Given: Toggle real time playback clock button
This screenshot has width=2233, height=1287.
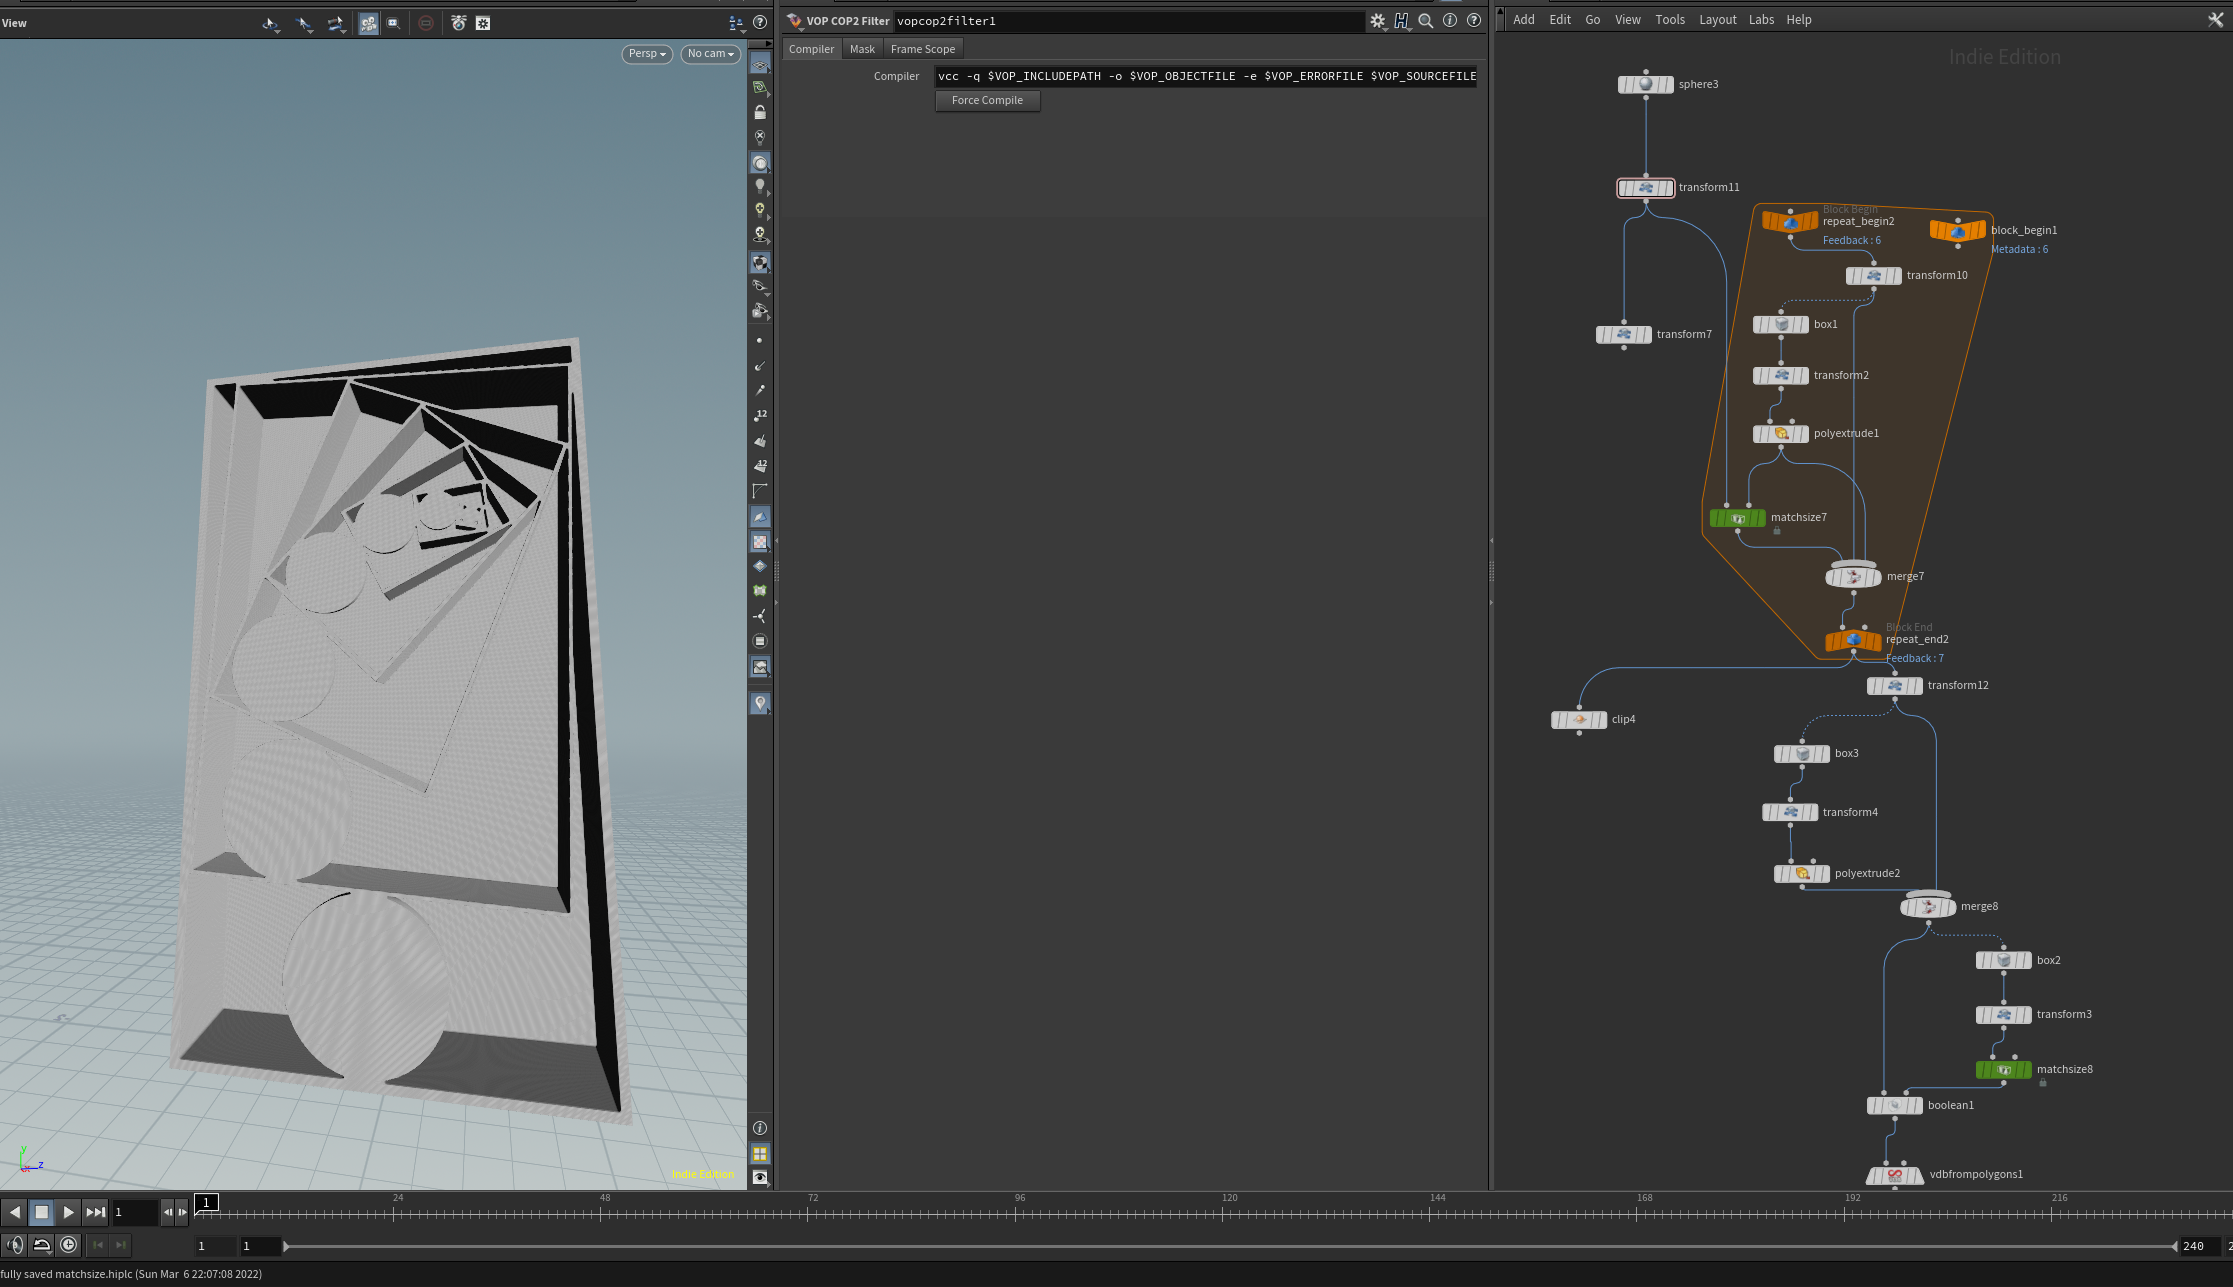Looking at the screenshot, I should click(x=68, y=1245).
